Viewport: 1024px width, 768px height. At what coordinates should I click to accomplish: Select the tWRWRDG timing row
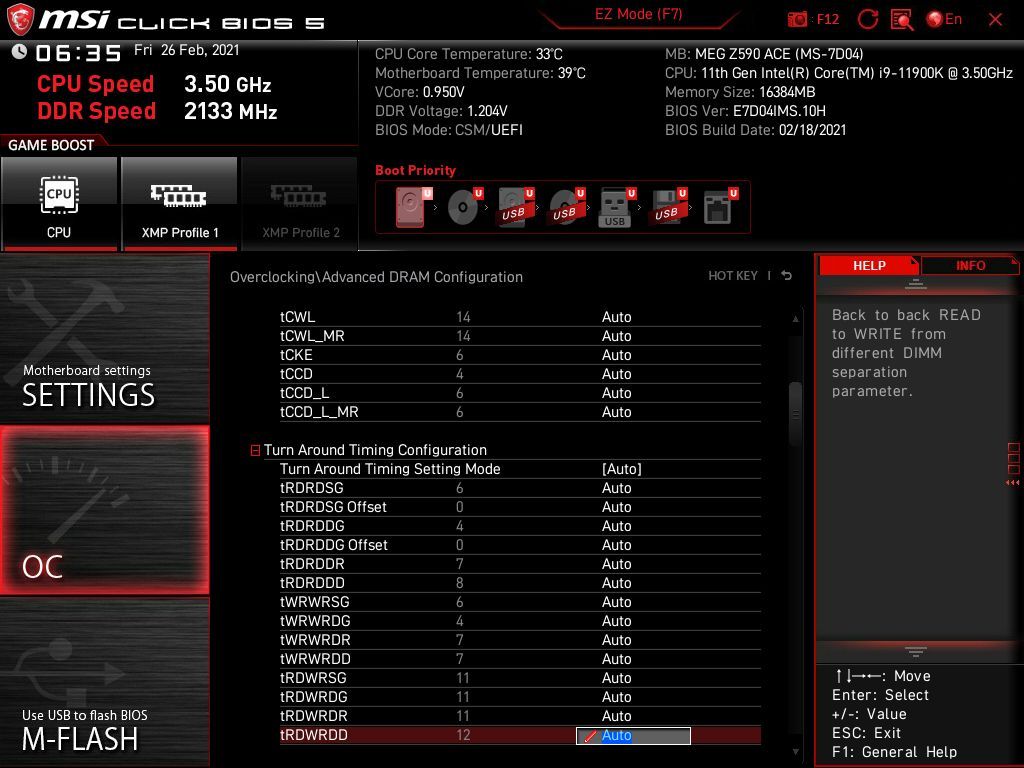coord(520,620)
